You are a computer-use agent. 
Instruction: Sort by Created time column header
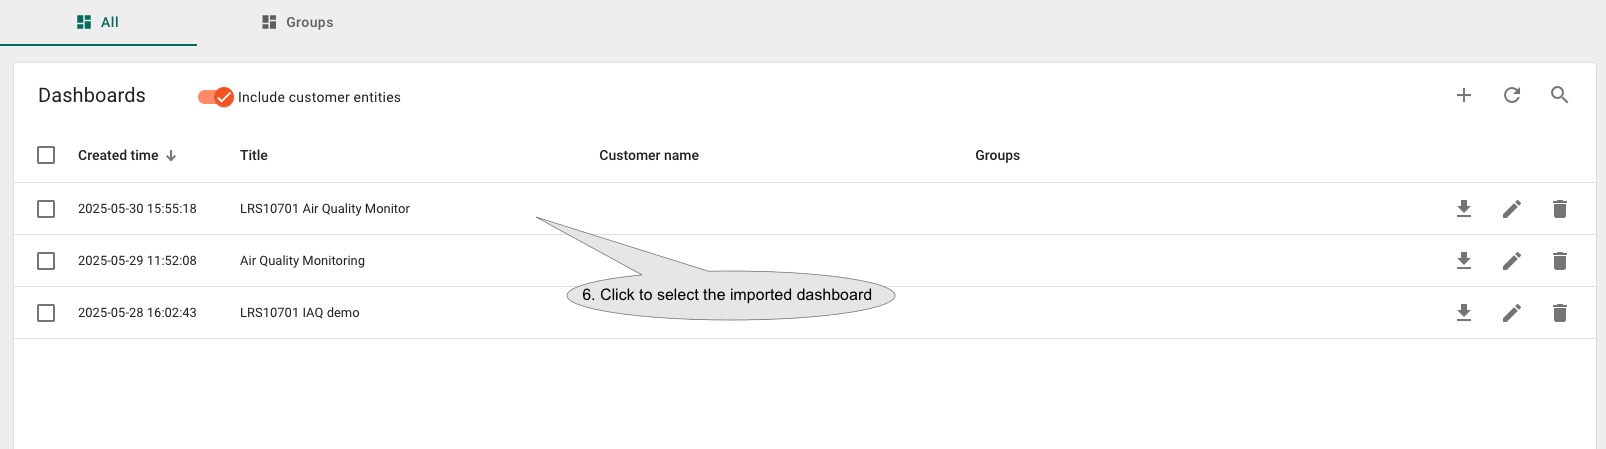click(118, 155)
